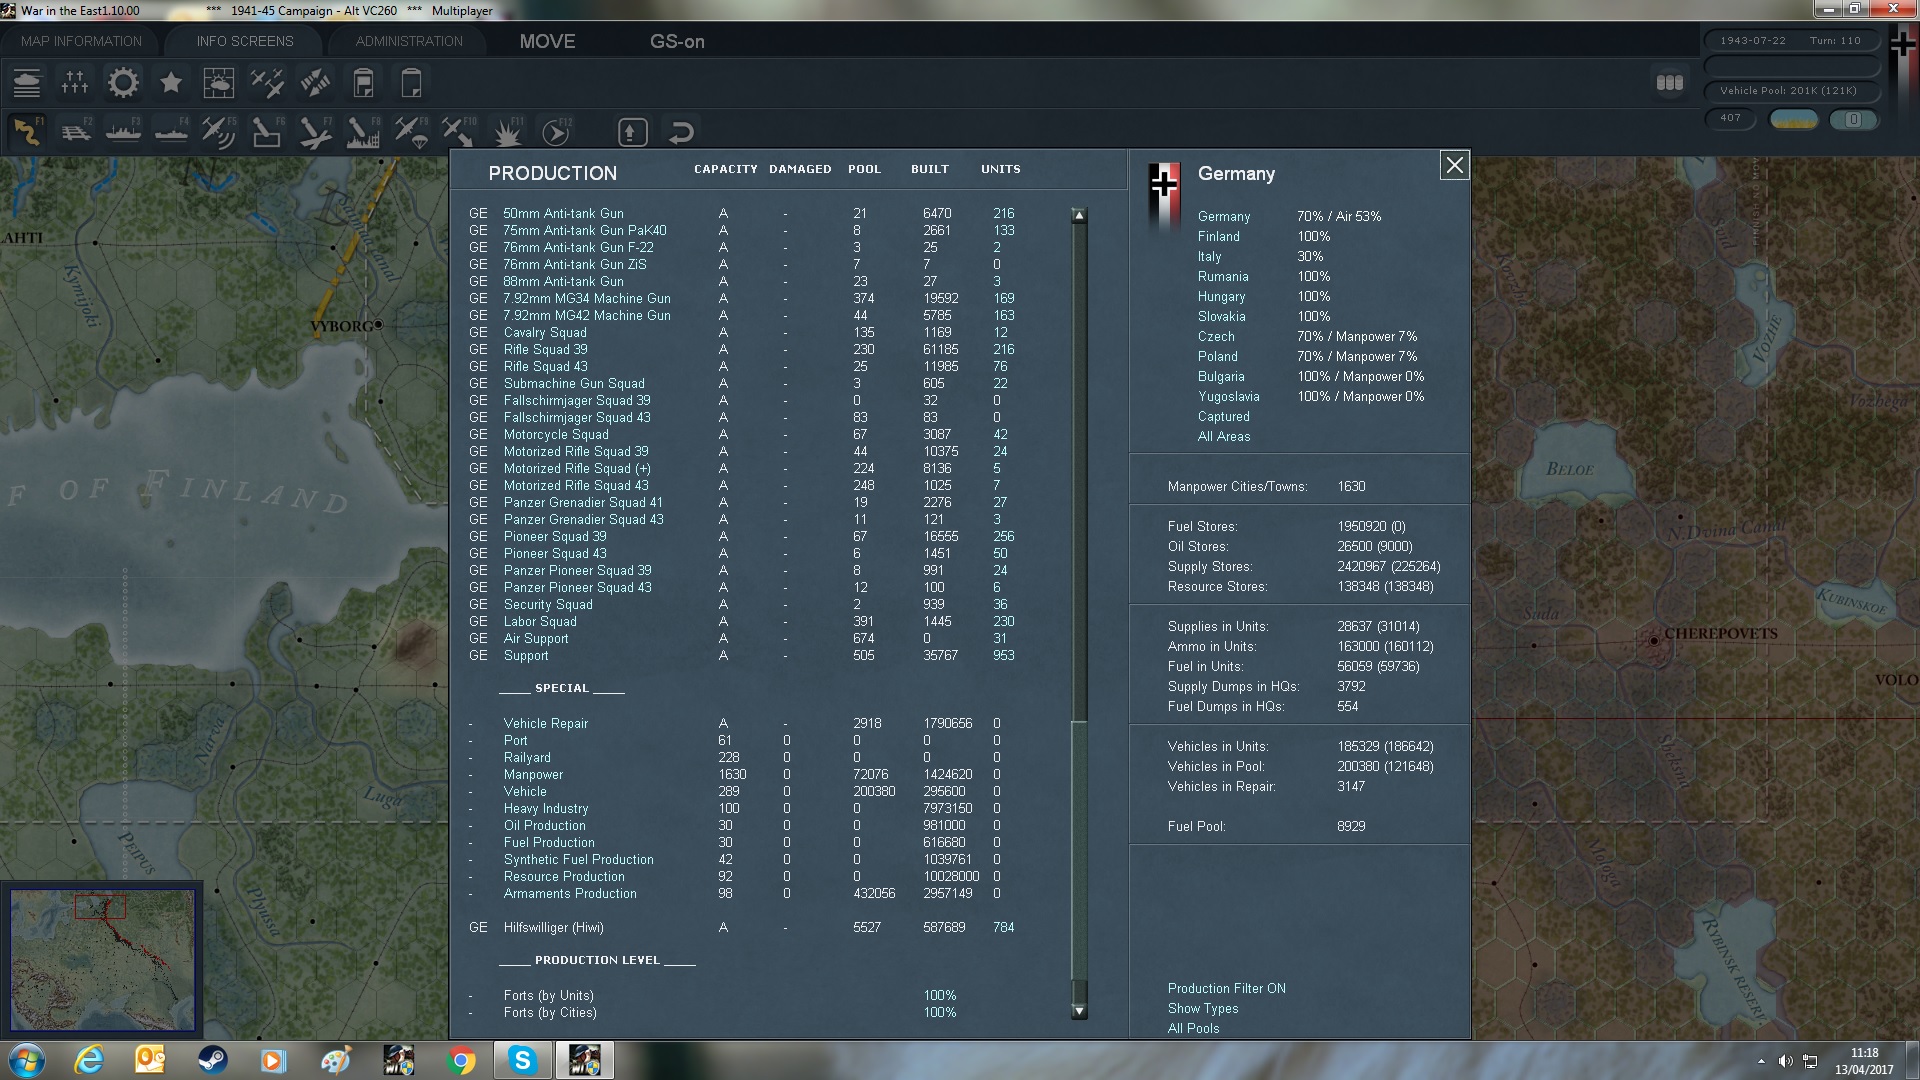Click Armaments Production entry

[x=570, y=893]
